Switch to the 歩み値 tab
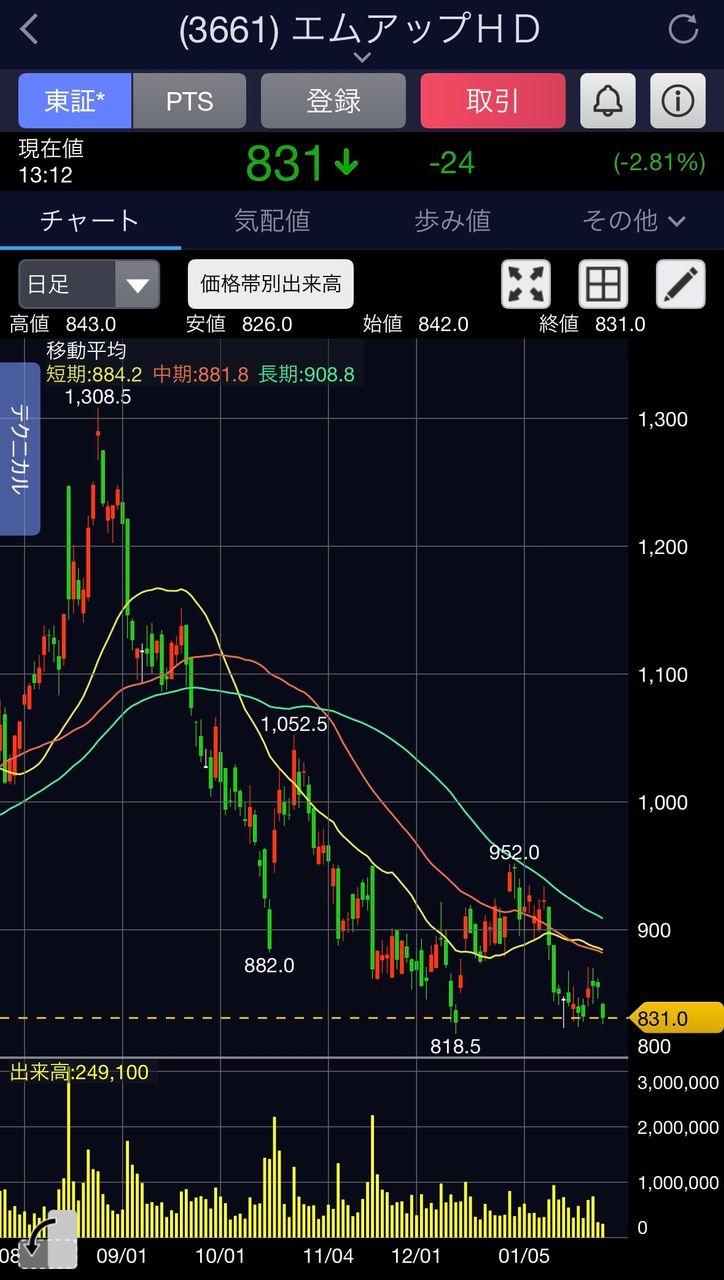724x1280 pixels. click(452, 221)
